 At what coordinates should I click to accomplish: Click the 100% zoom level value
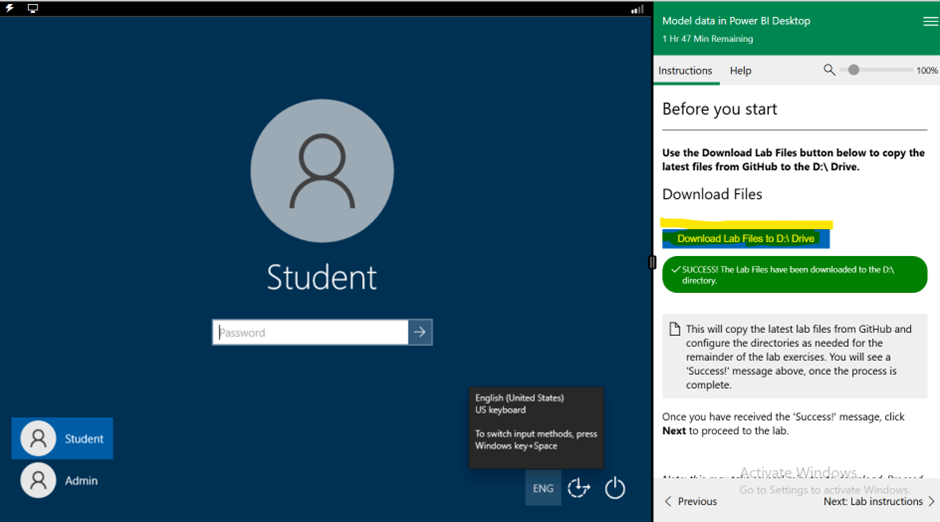click(x=927, y=71)
